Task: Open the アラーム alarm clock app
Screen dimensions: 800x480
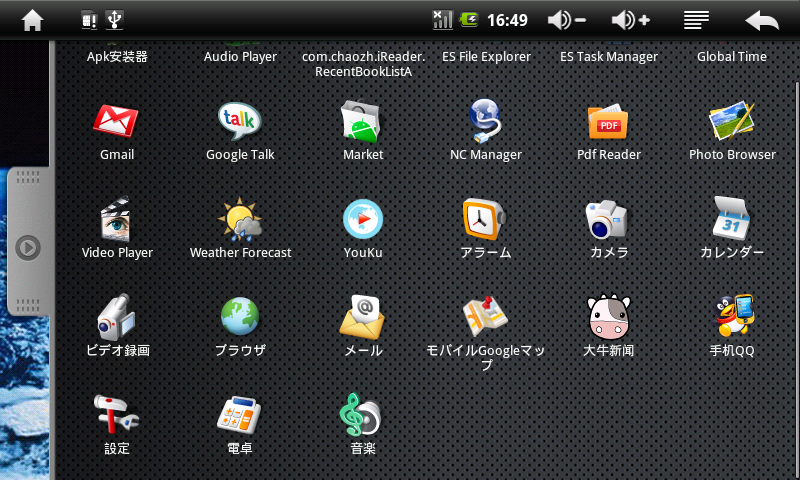Action: [x=484, y=219]
